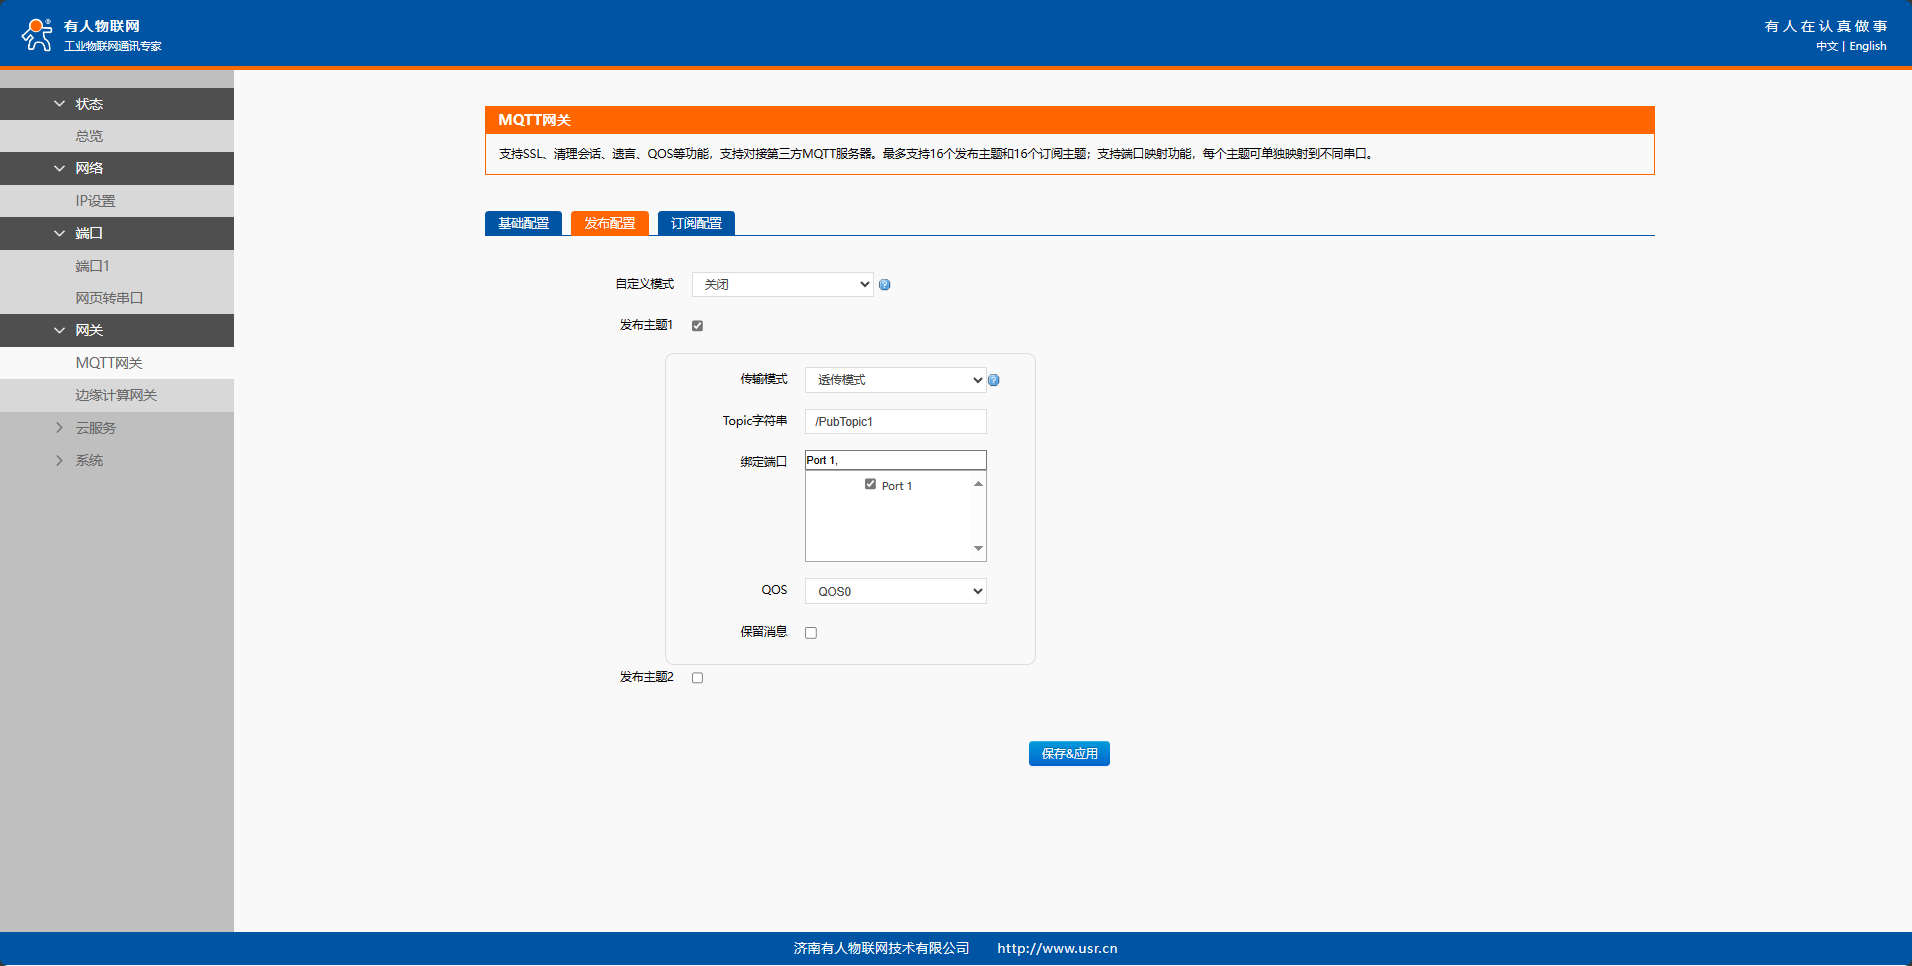Toggle the 保留消息 checkbox

pyautogui.click(x=811, y=633)
